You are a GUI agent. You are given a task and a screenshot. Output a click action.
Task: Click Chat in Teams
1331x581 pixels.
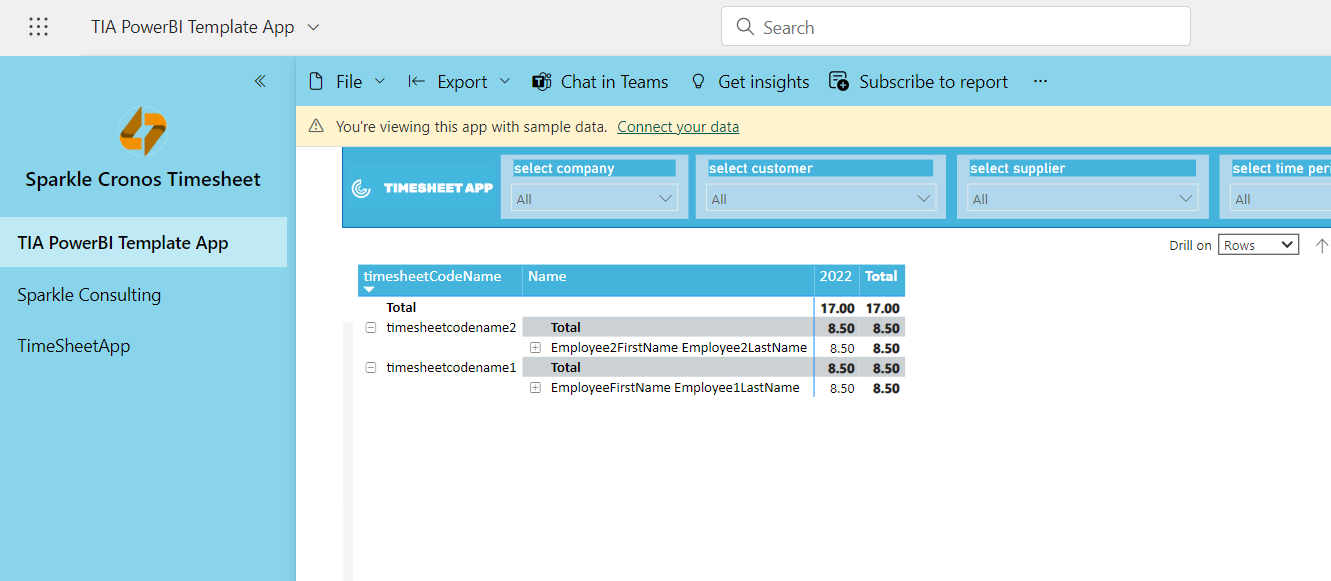600,81
